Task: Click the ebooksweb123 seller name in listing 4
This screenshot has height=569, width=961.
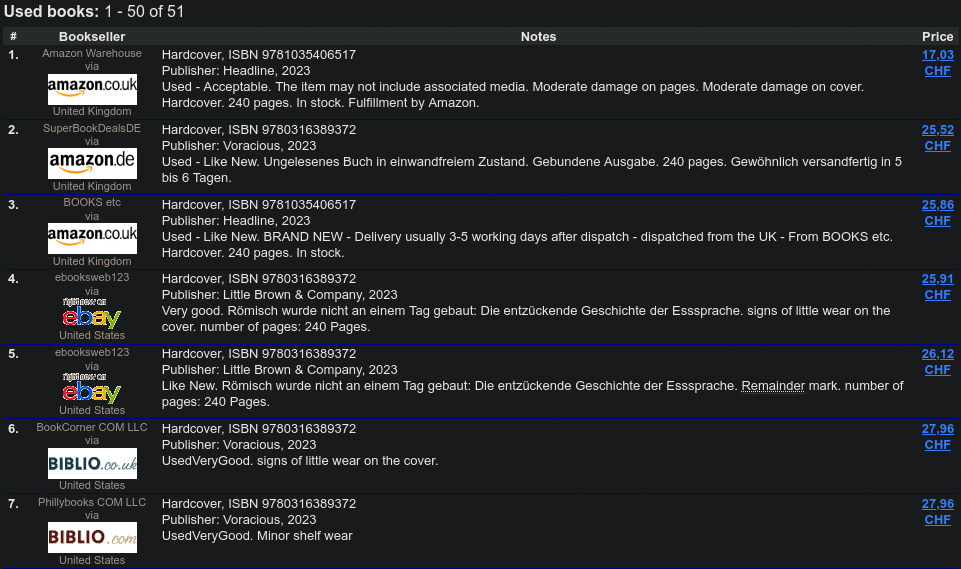Action: pyautogui.click(x=92, y=277)
